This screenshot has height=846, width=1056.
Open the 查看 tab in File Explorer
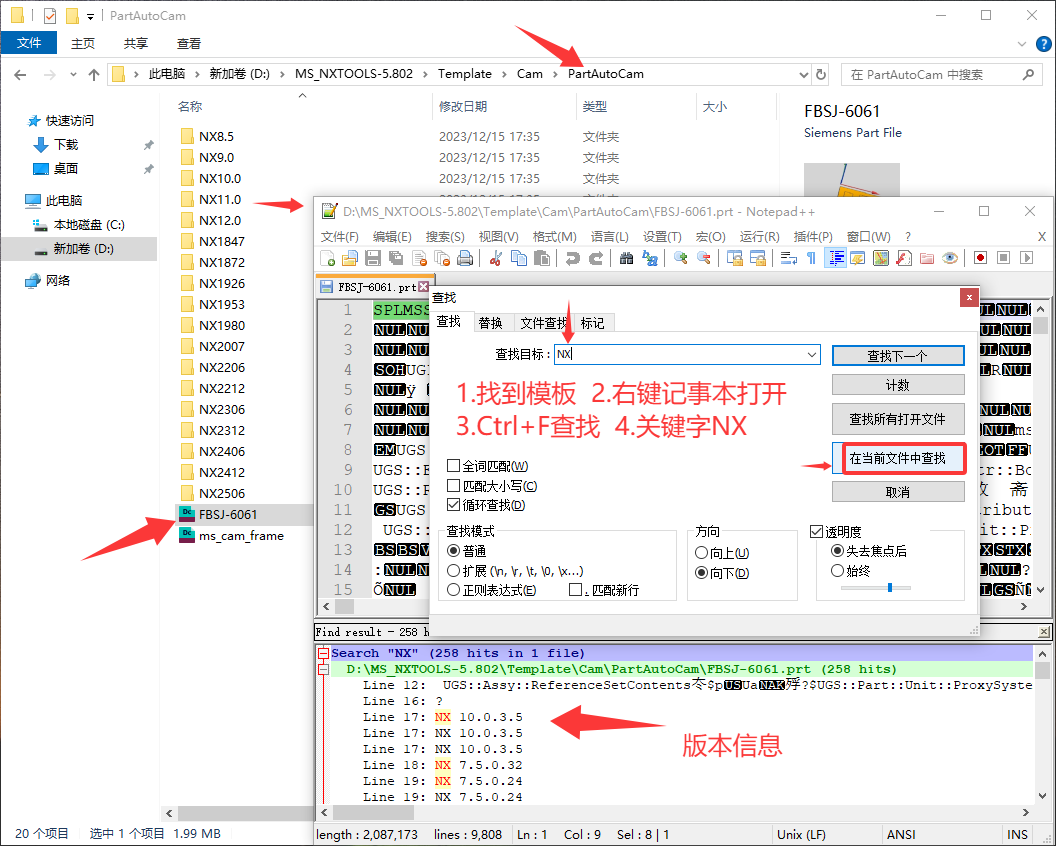click(x=189, y=44)
